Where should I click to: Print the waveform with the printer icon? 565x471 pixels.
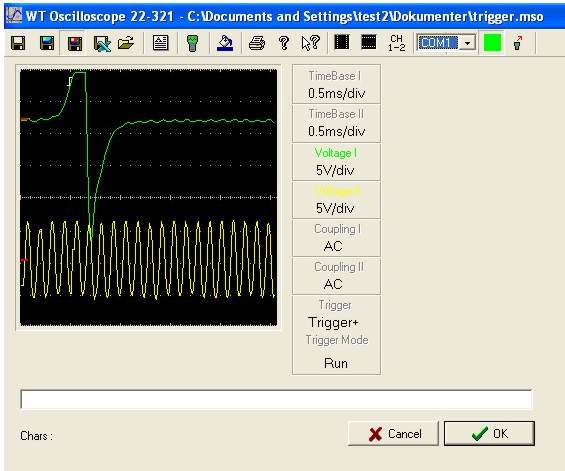pyautogui.click(x=257, y=43)
